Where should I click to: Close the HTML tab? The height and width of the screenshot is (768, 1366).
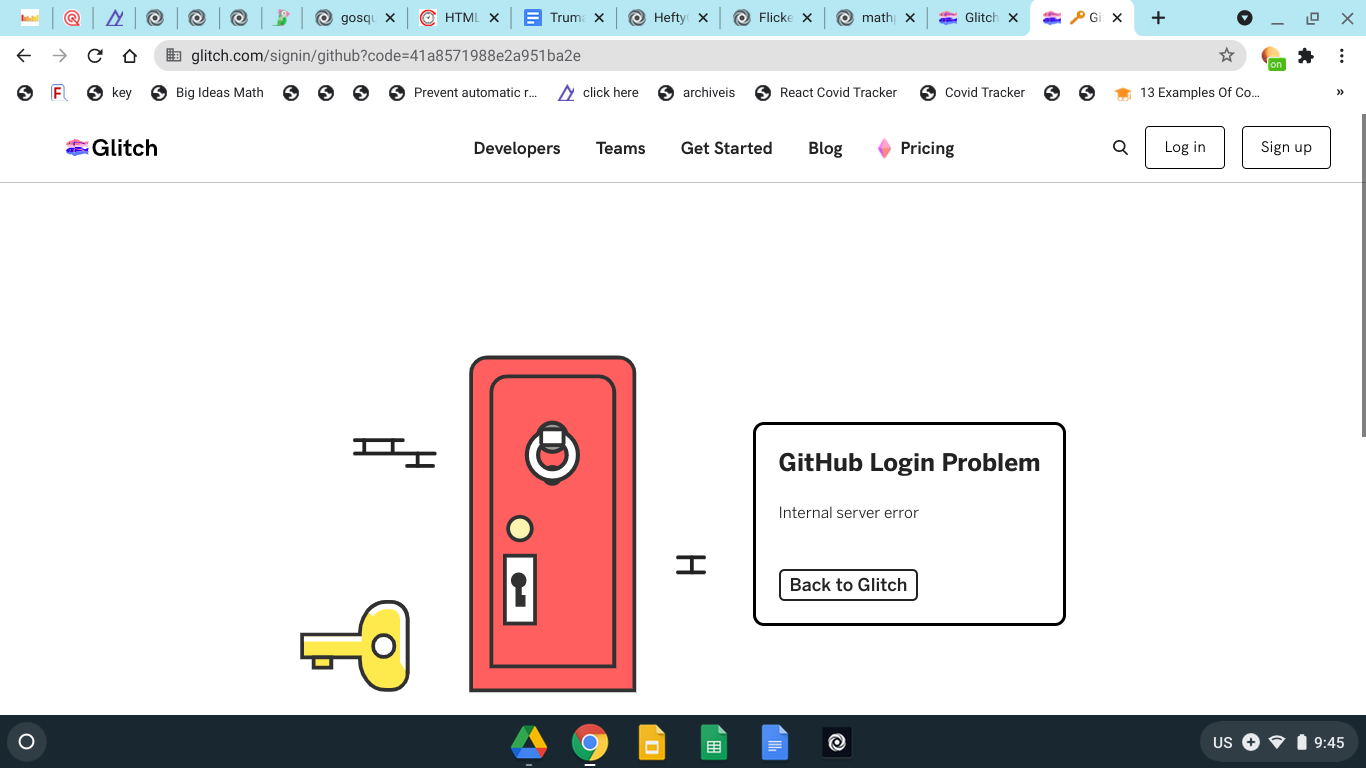coord(494,18)
